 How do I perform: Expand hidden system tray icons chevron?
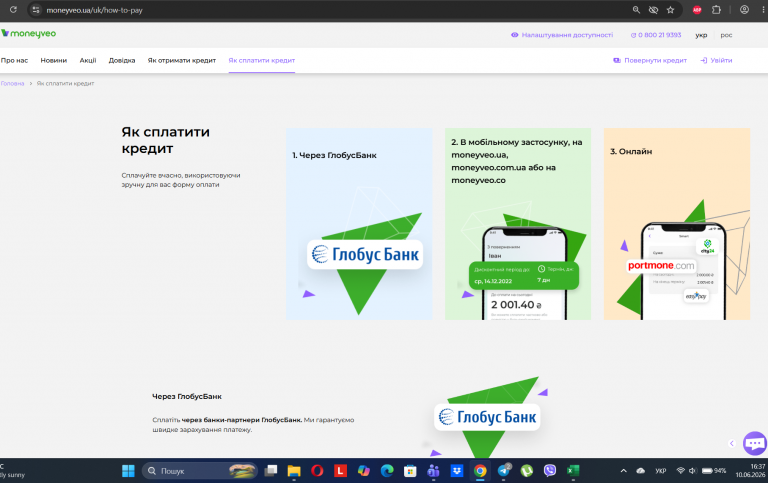tap(624, 471)
